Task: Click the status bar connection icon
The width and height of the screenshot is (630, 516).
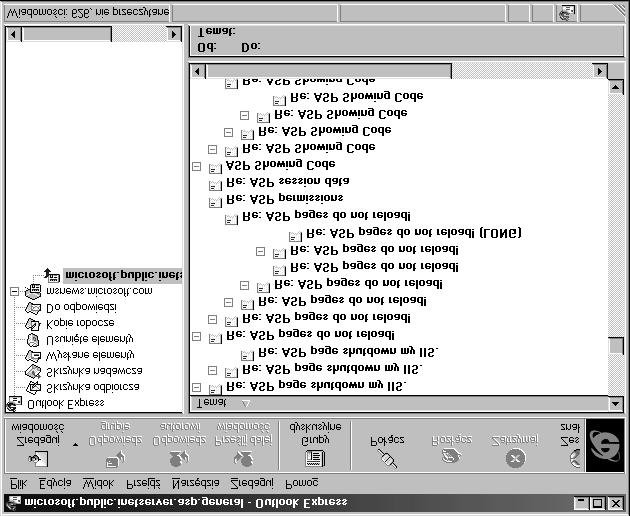Action: 567,13
